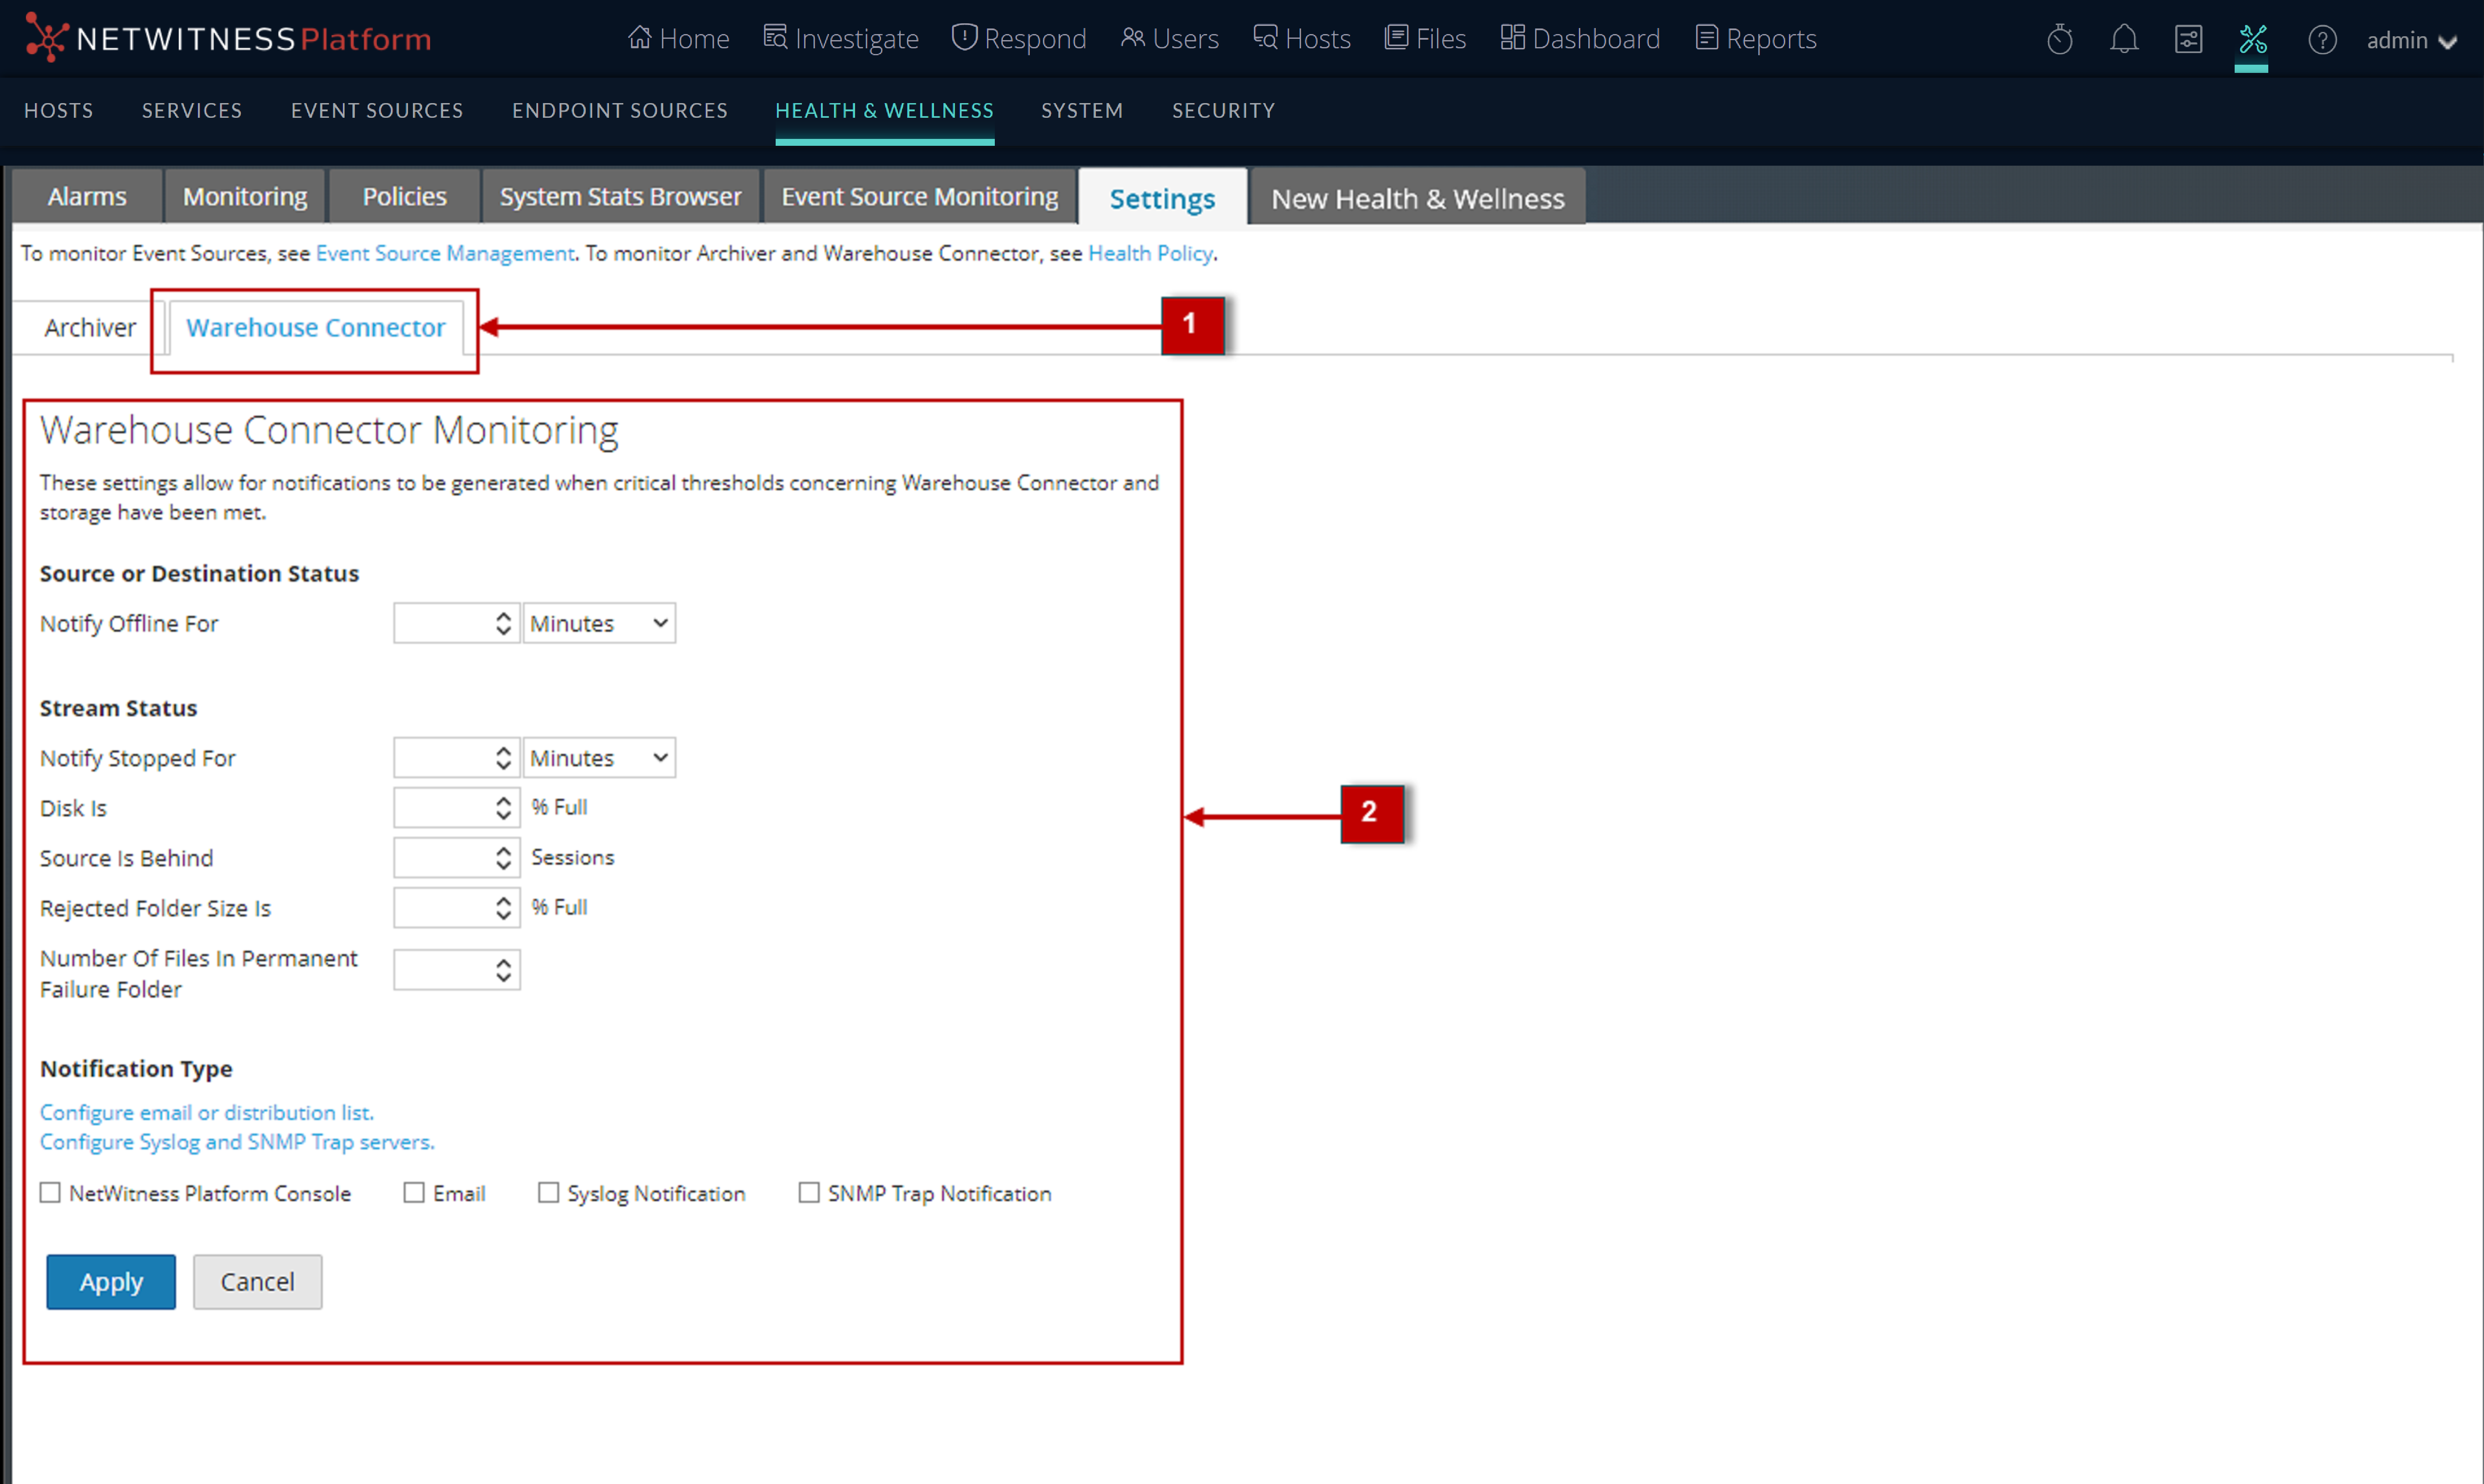Expand the Notify Offline For units dropdown

click(599, 623)
